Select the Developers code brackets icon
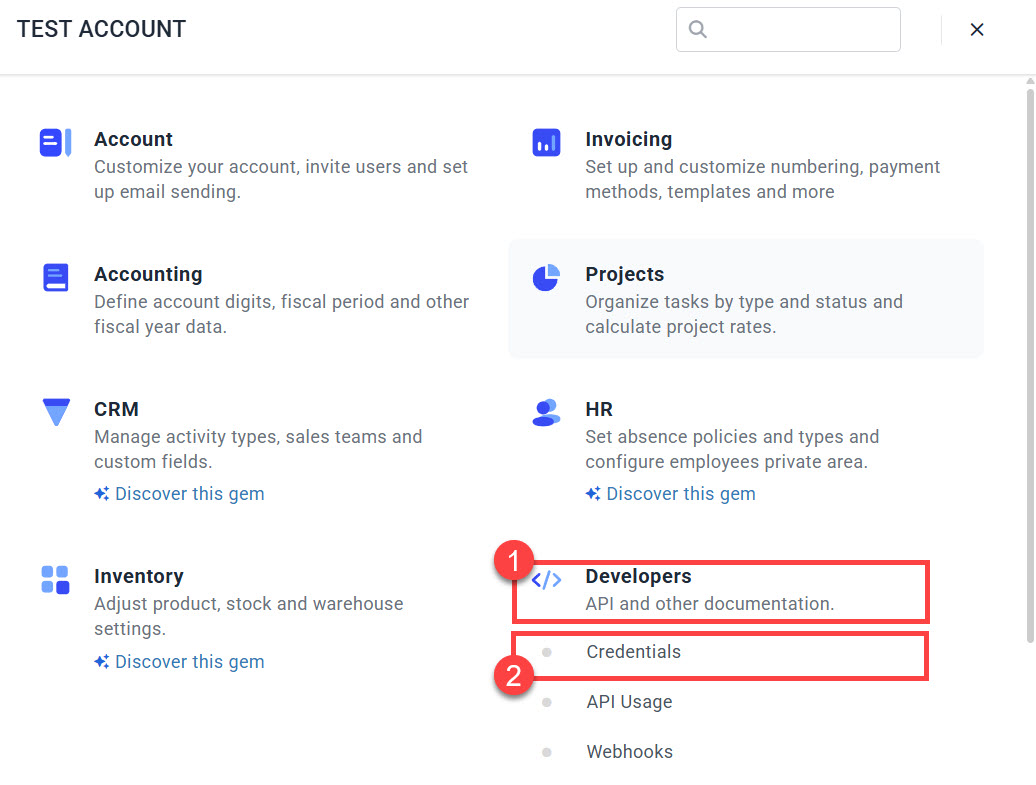This screenshot has width=1036, height=785. pos(547,580)
